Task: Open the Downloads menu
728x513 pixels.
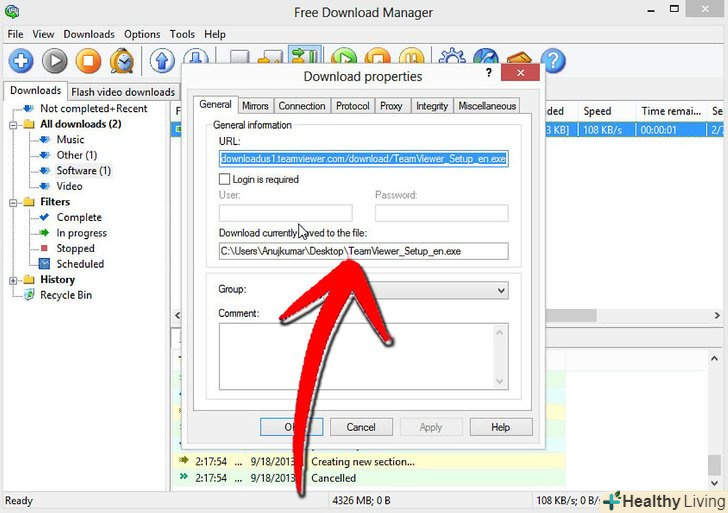Action: click(x=89, y=34)
